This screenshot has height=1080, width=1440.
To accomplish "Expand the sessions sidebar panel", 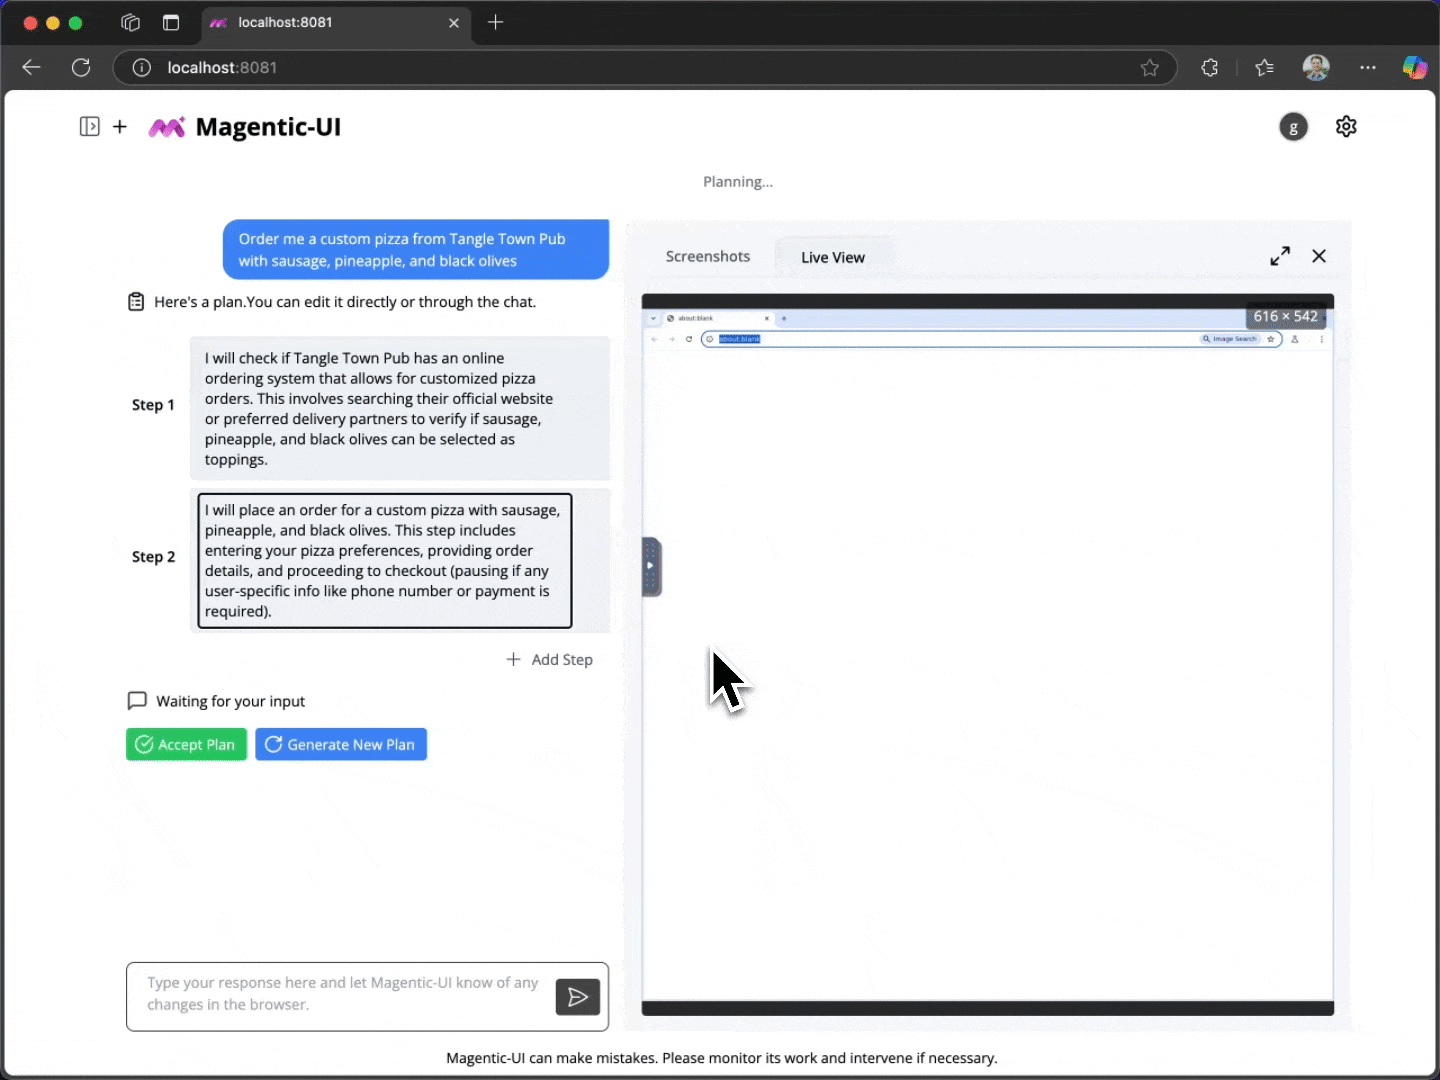I will [x=89, y=127].
